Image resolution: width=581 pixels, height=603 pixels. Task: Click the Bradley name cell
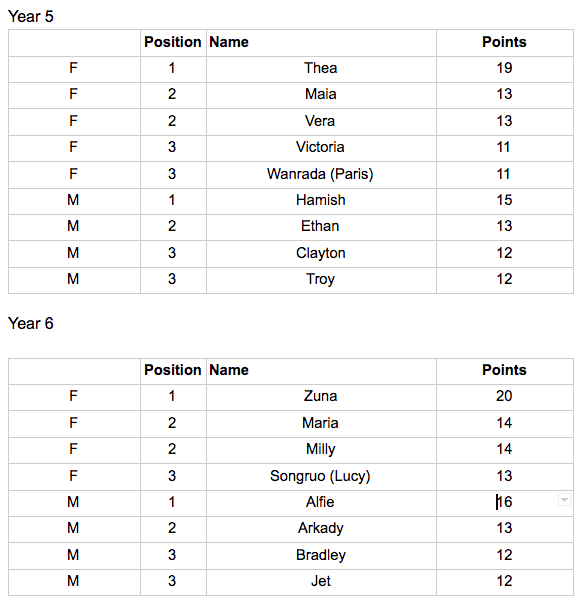[x=321, y=556]
